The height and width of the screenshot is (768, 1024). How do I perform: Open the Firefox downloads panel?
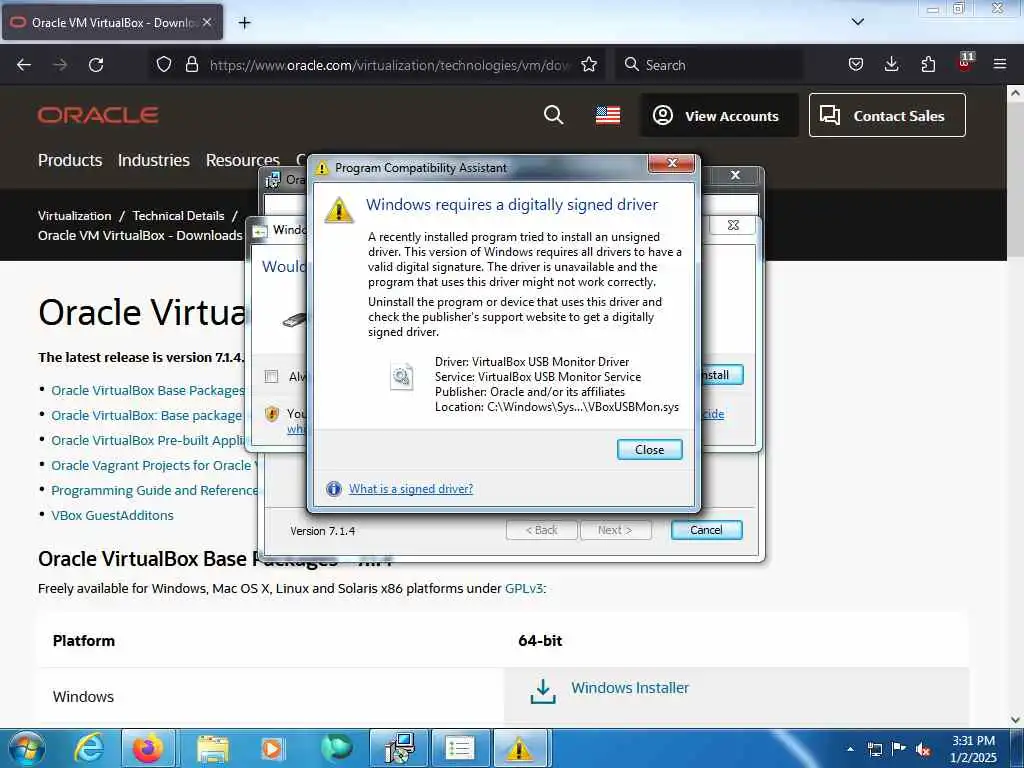pyautogui.click(x=891, y=65)
